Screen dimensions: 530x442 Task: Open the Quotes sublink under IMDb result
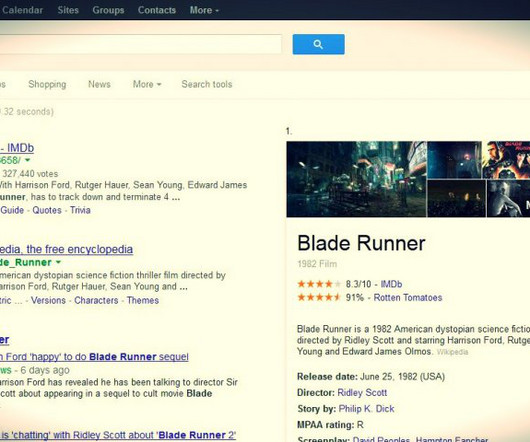pos(47,210)
